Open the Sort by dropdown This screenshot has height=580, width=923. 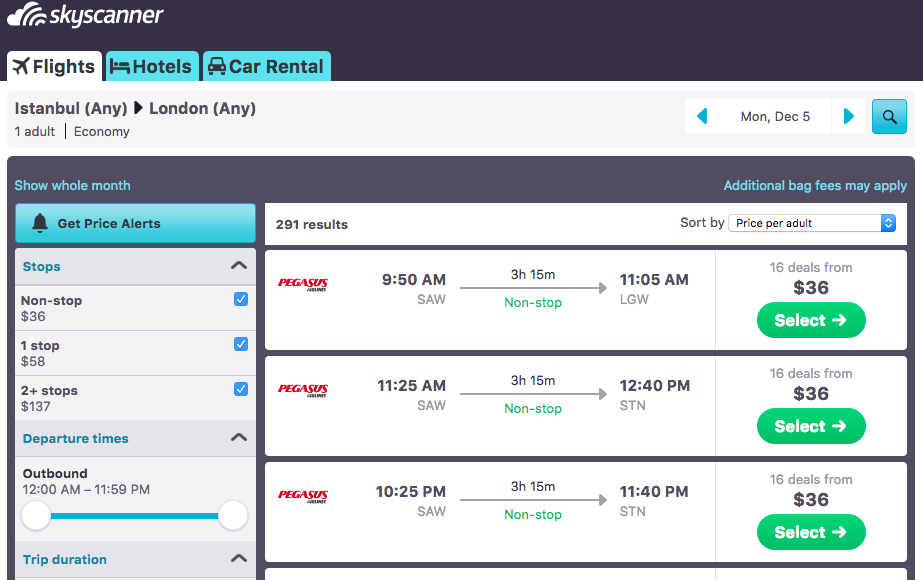point(811,223)
